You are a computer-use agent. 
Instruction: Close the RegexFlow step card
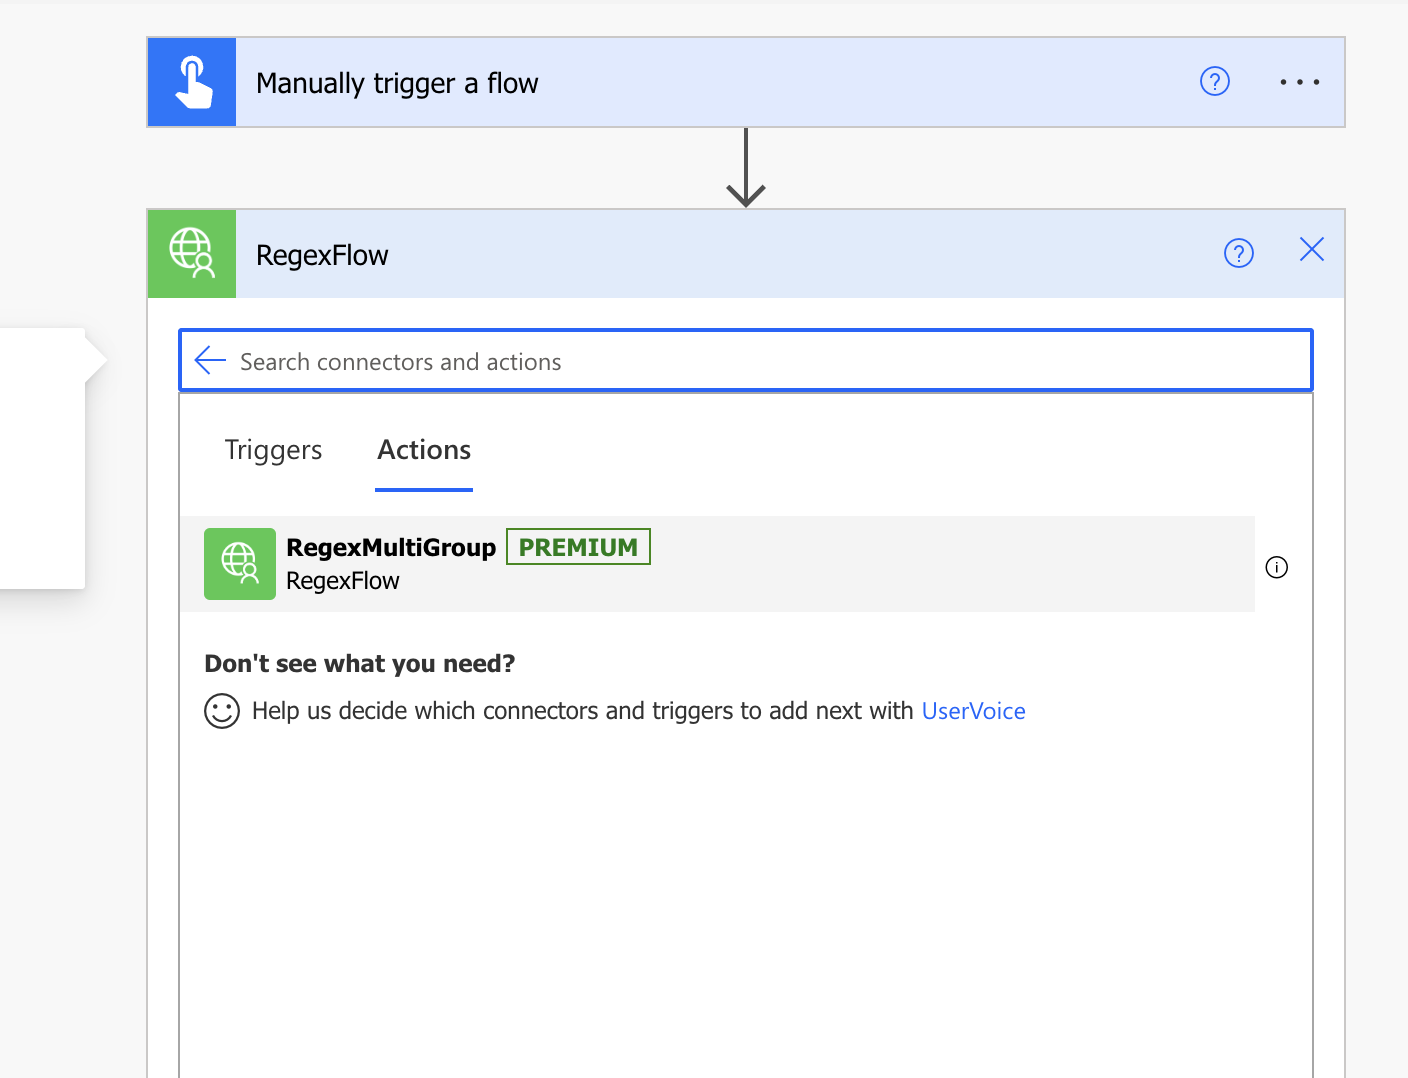pyautogui.click(x=1311, y=250)
